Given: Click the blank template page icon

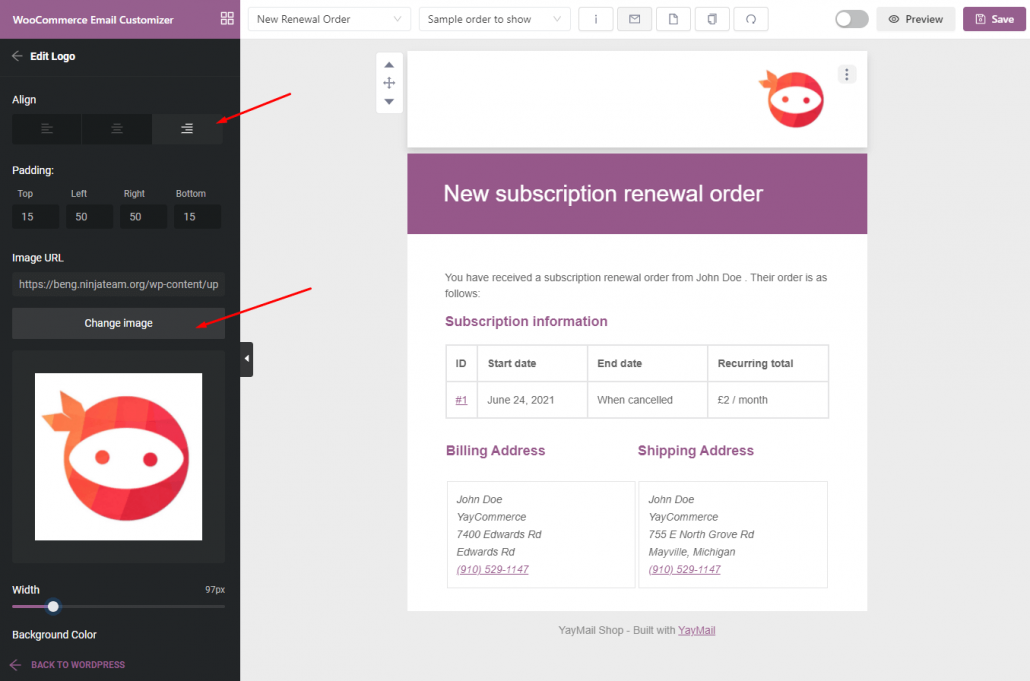Looking at the screenshot, I should (673, 19).
